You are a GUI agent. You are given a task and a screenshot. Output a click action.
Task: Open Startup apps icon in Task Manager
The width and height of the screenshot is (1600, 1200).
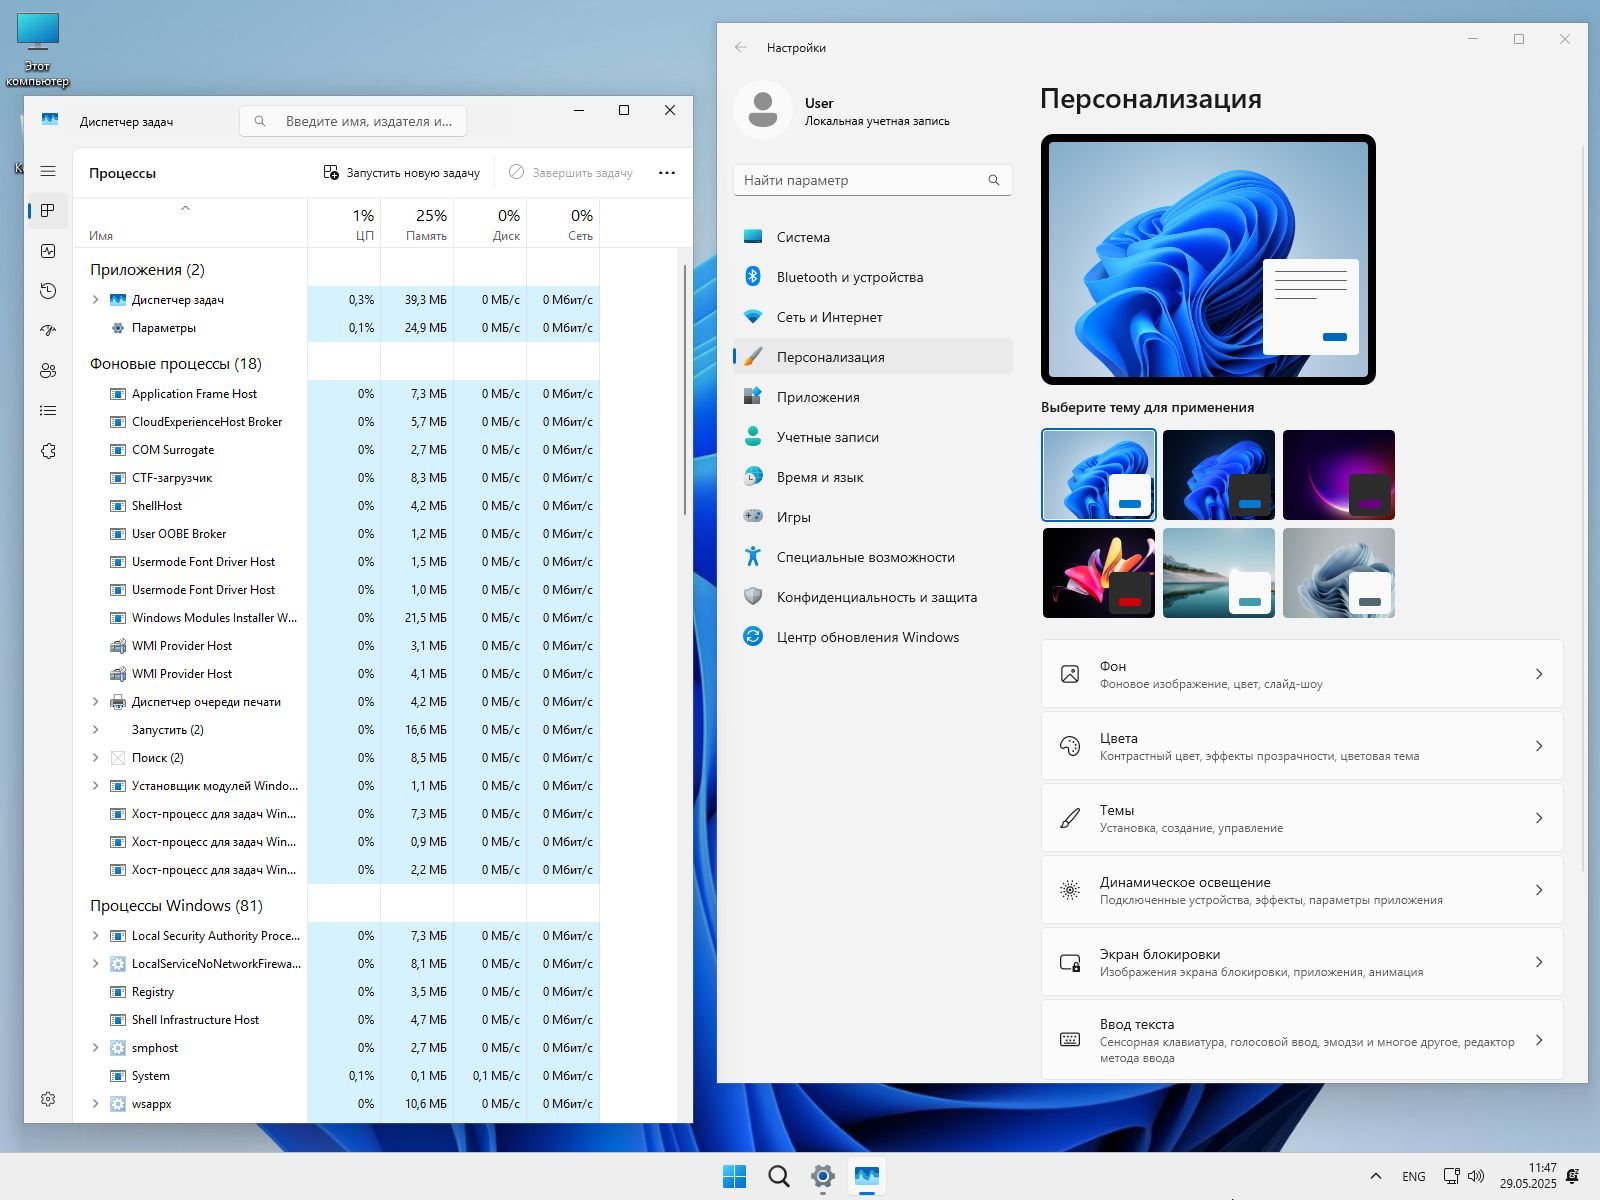pyautogui.click(x=48, y=331)
